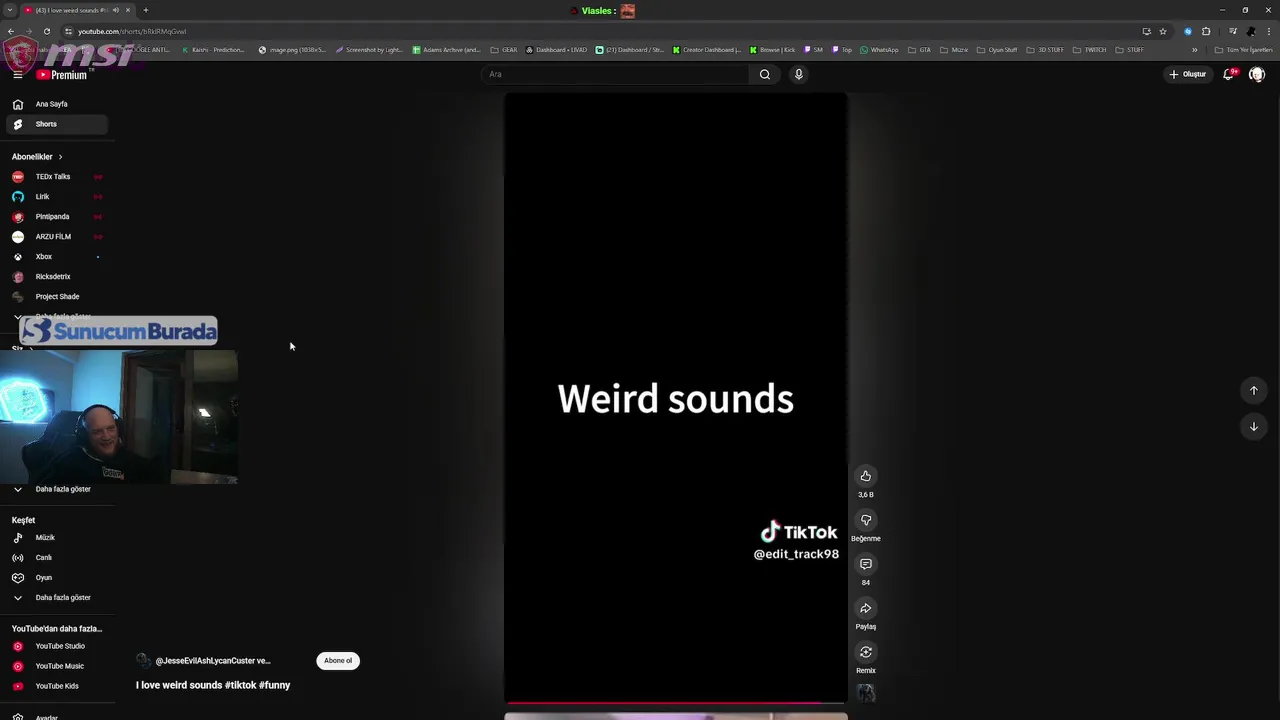Viewport: 1280px width, 720px height.
Task: Like the short with thumbs up
Action: coord(866,476)
